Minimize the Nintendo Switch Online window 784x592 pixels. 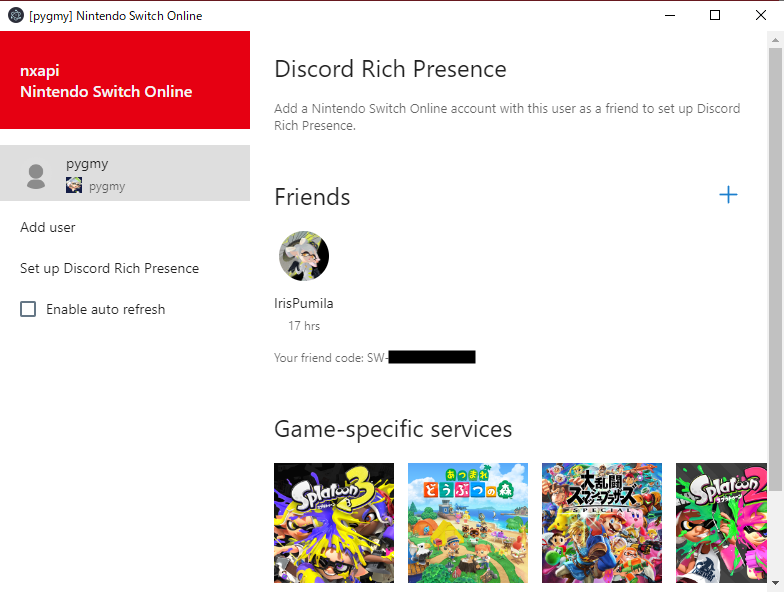coord(670,15)
